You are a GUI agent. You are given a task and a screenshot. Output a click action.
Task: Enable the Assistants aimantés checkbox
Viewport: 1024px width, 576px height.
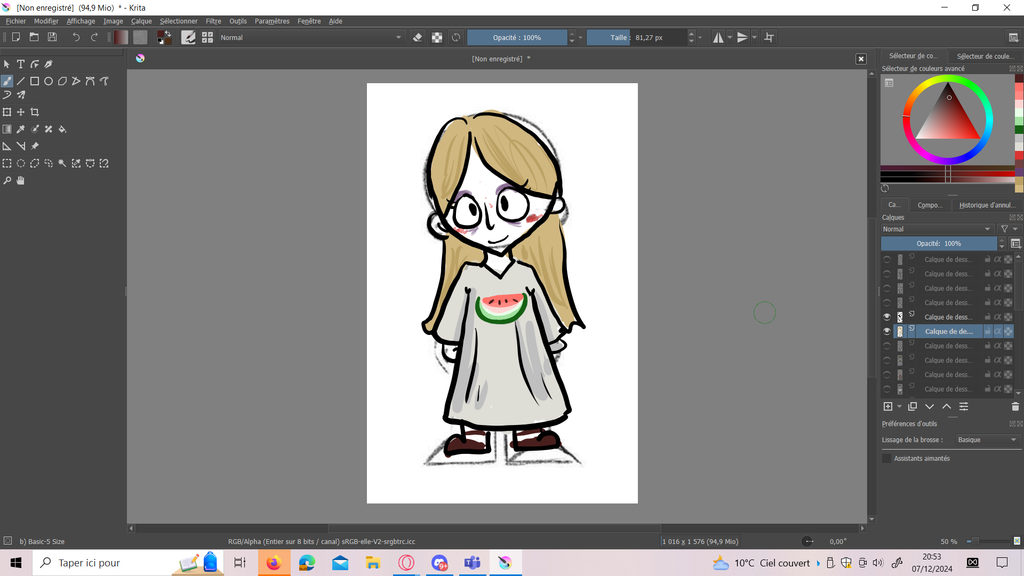(x=887, y=458)
